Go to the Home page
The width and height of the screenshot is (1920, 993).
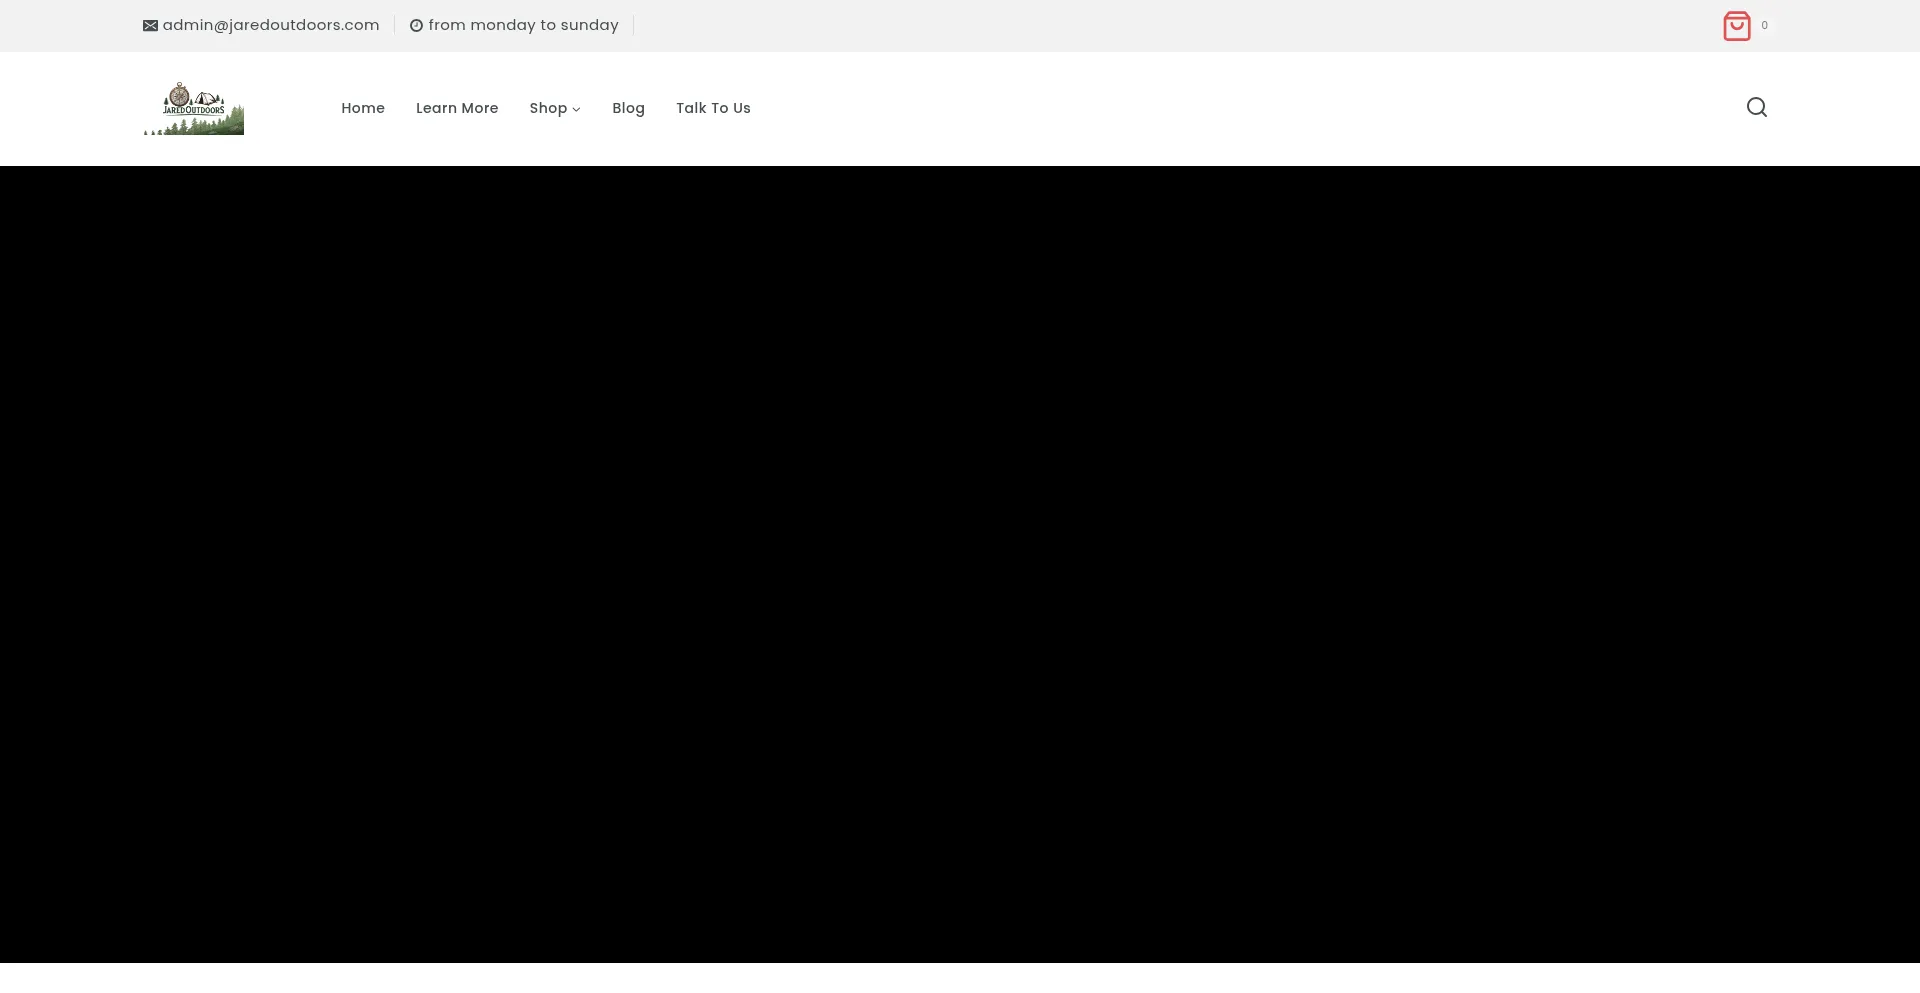363,108
